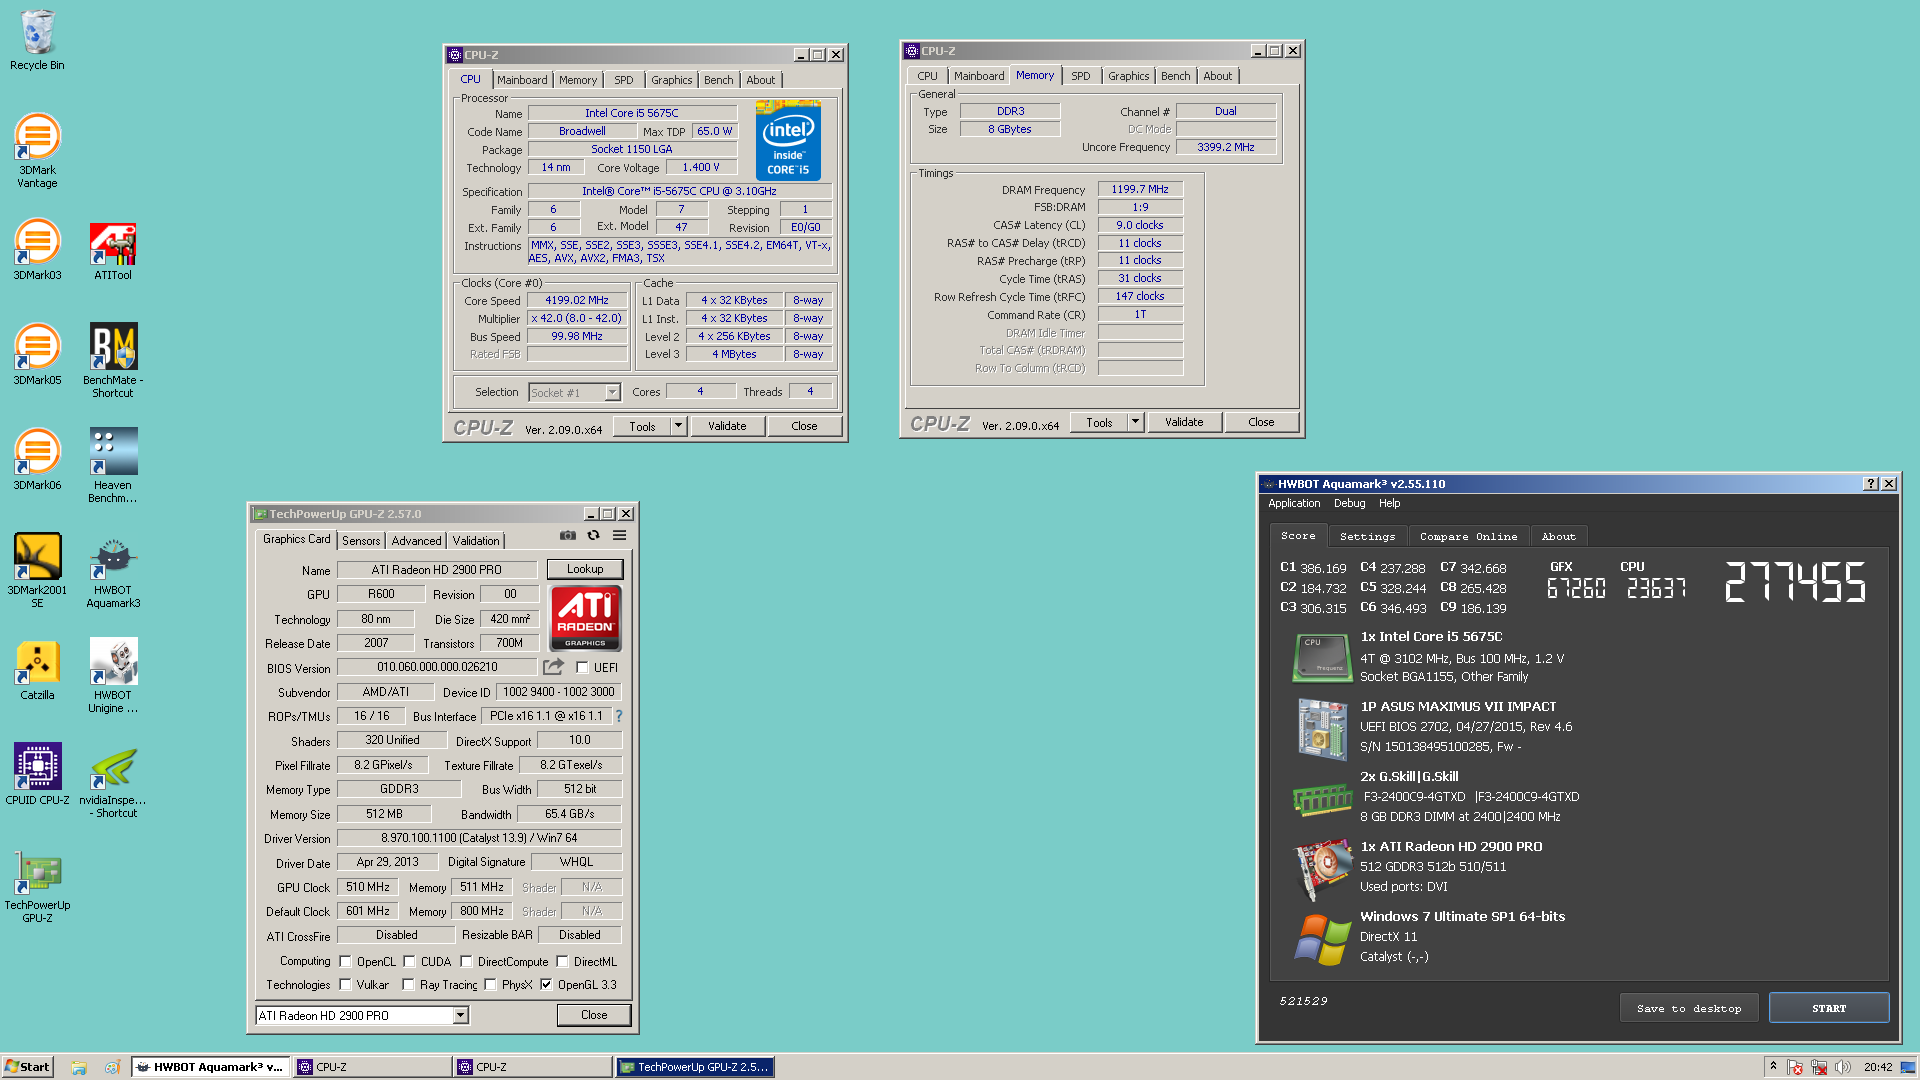
Task: Show hidden system tray icons arrow
Action: click(1773, 1066)
